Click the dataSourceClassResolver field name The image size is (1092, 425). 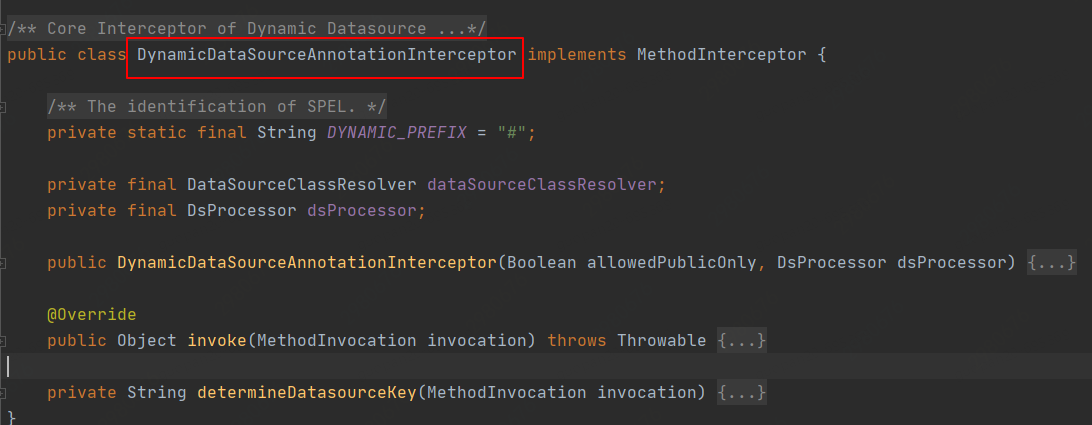546,185
